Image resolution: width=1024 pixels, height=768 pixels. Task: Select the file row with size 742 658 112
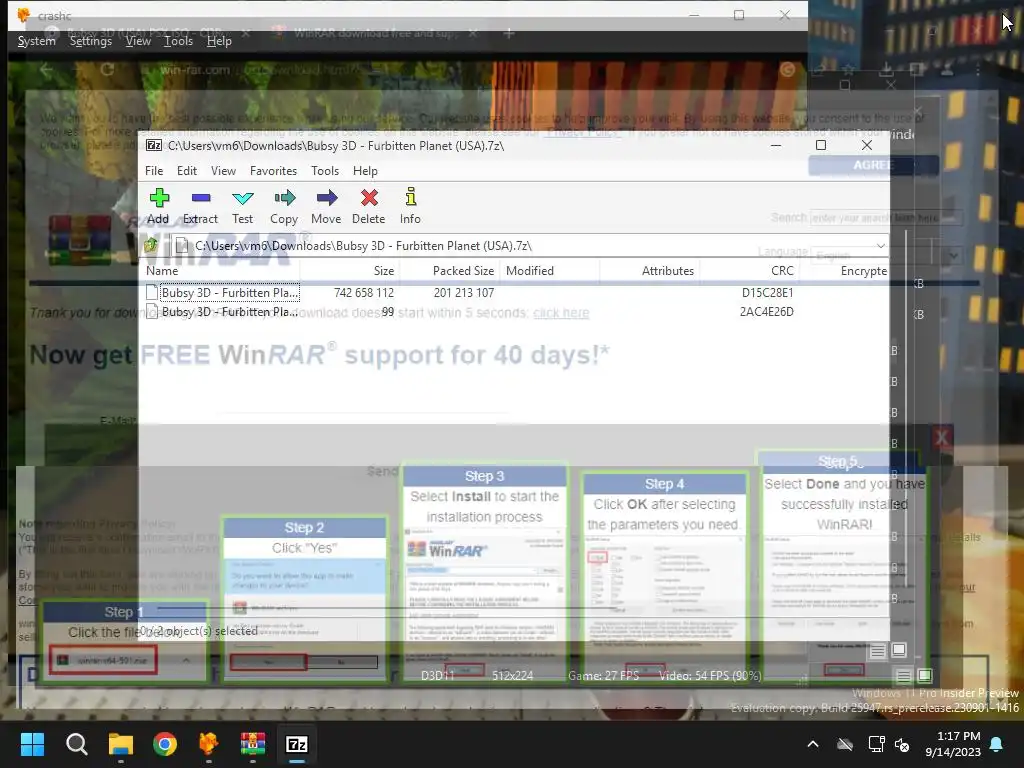(x=514, y=293)
